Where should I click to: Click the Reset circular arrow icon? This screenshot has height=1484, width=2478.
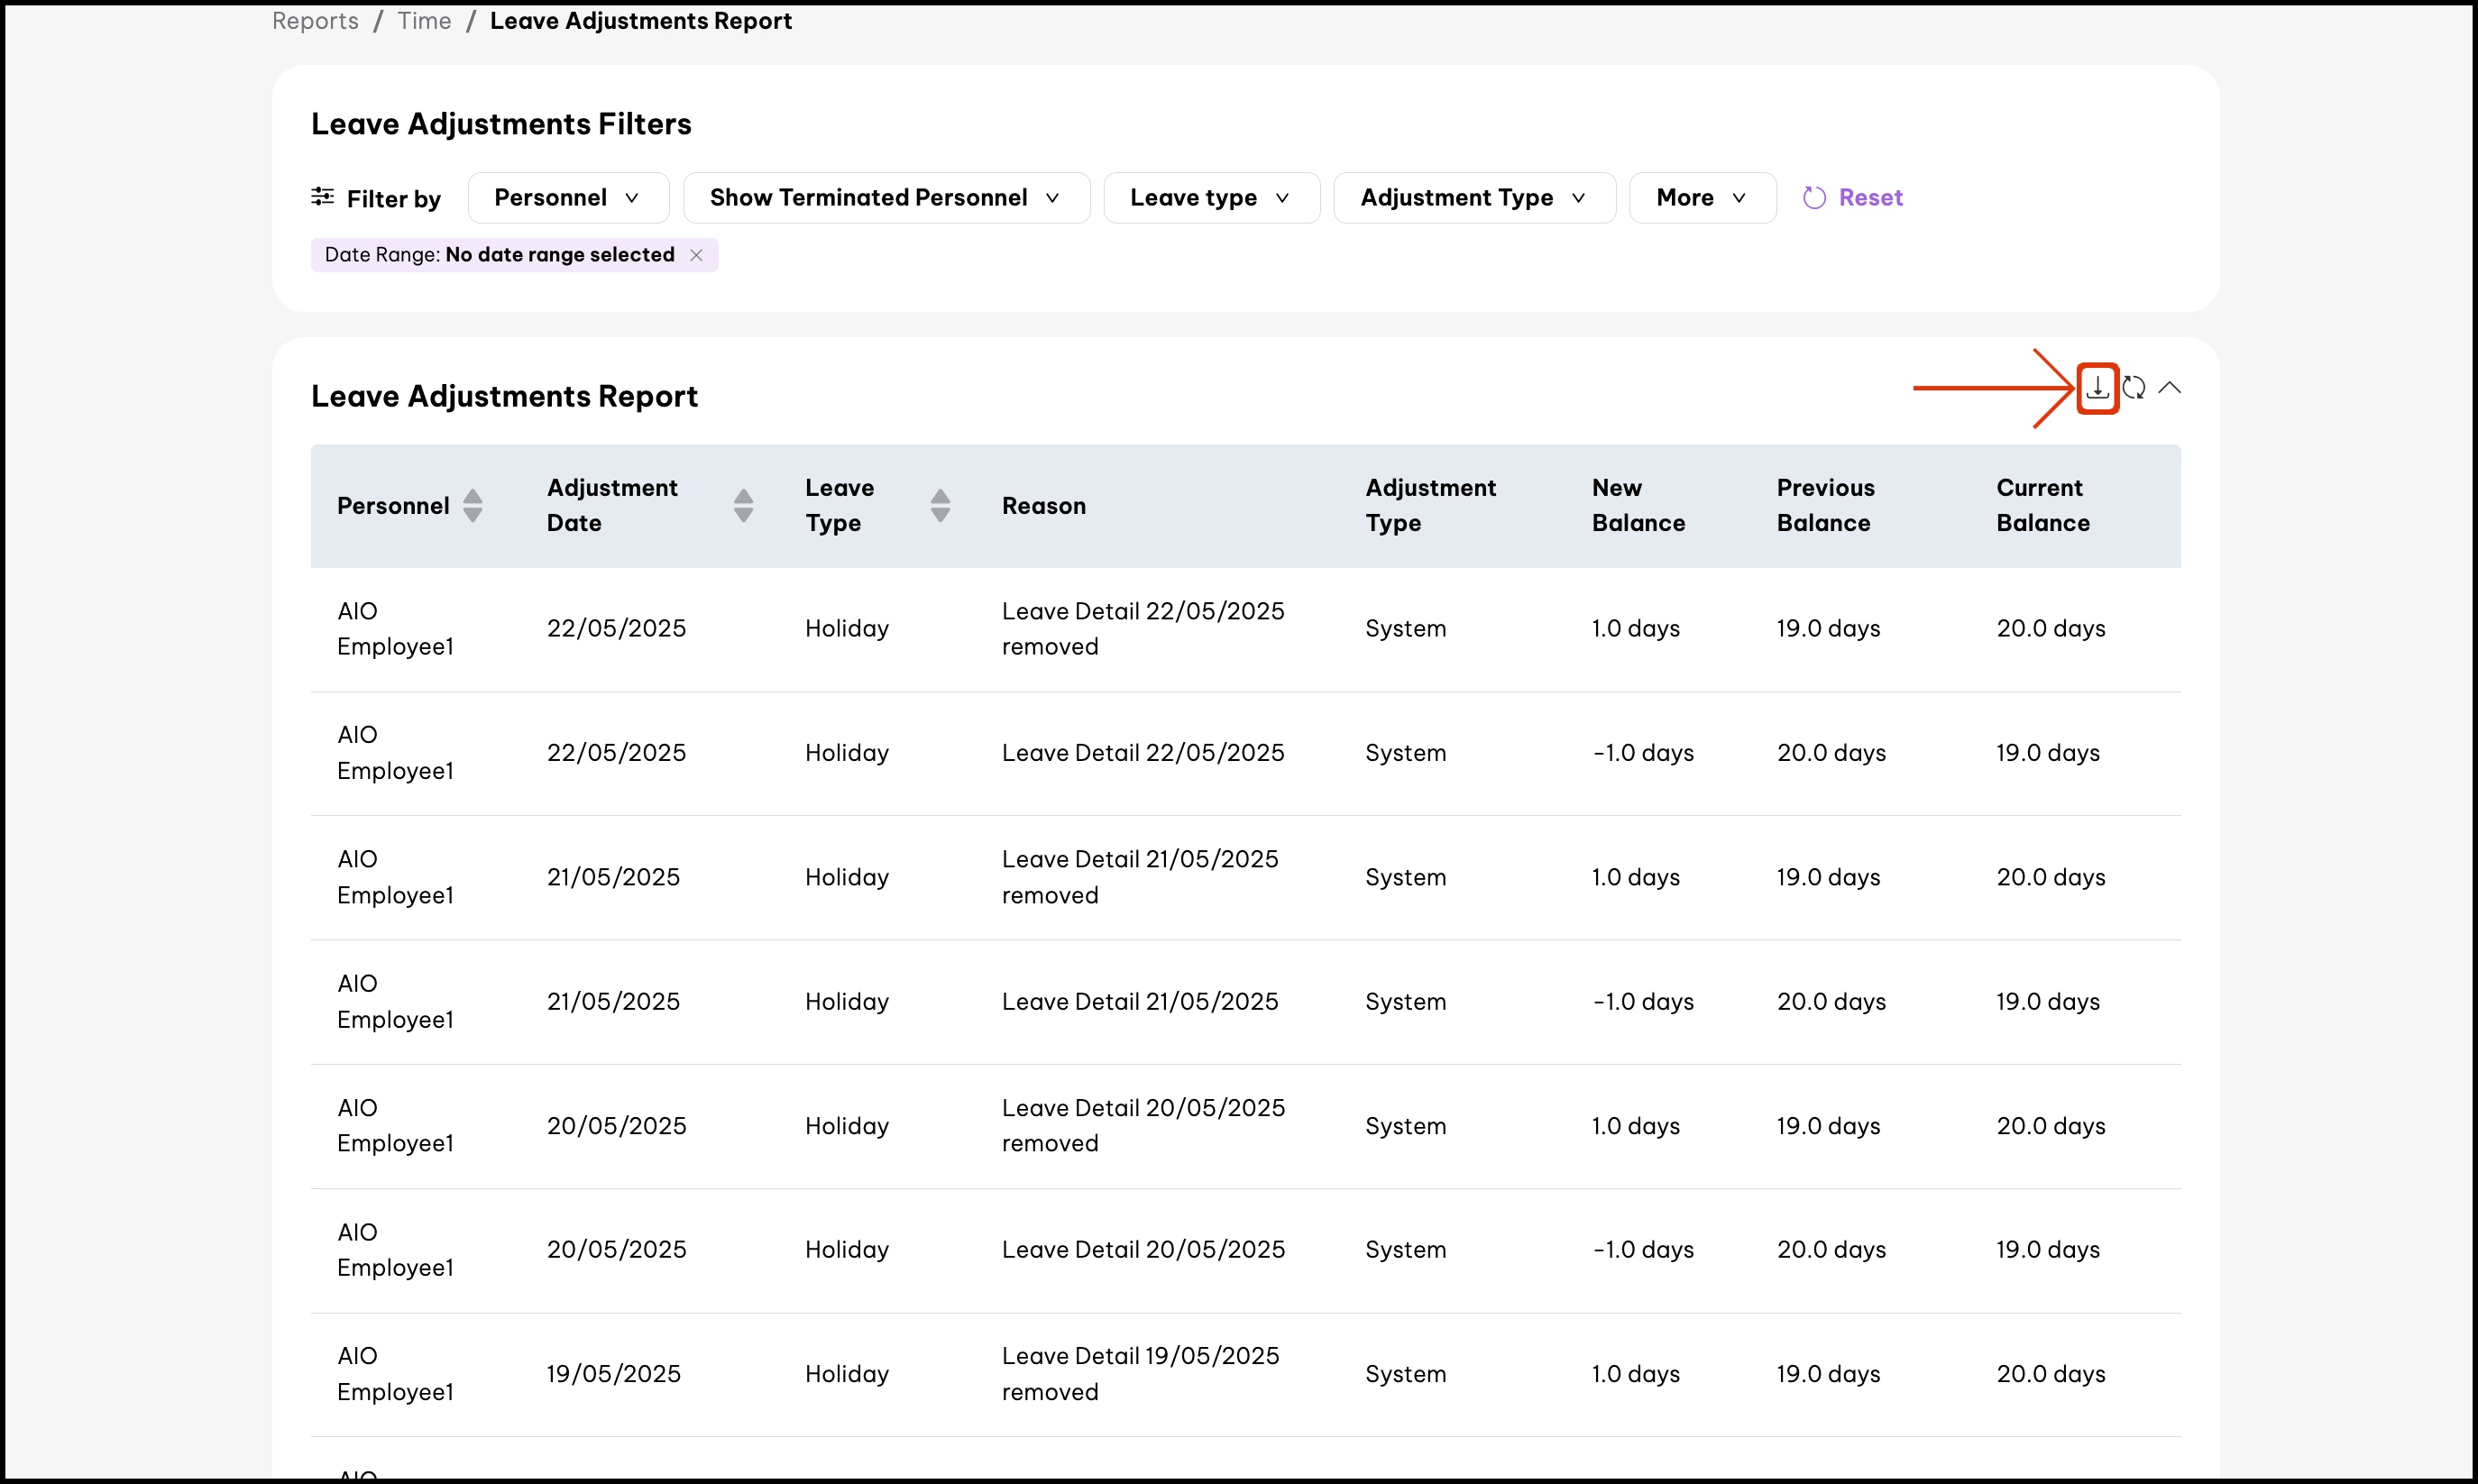[x=1814, y=198]
